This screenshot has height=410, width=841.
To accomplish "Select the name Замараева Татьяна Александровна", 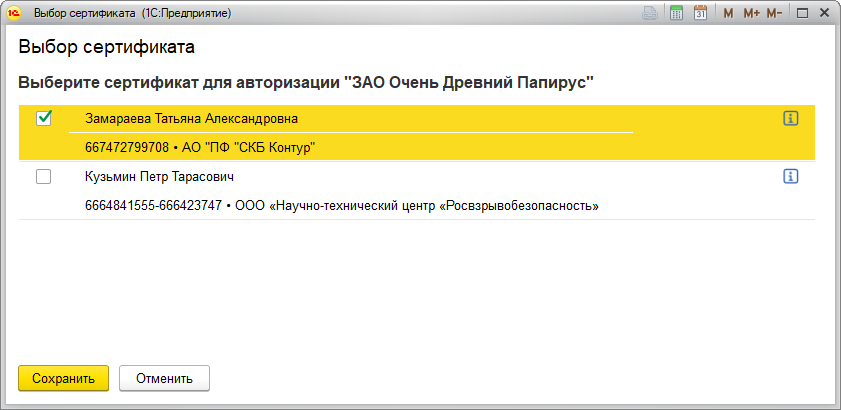I will 191,119.
